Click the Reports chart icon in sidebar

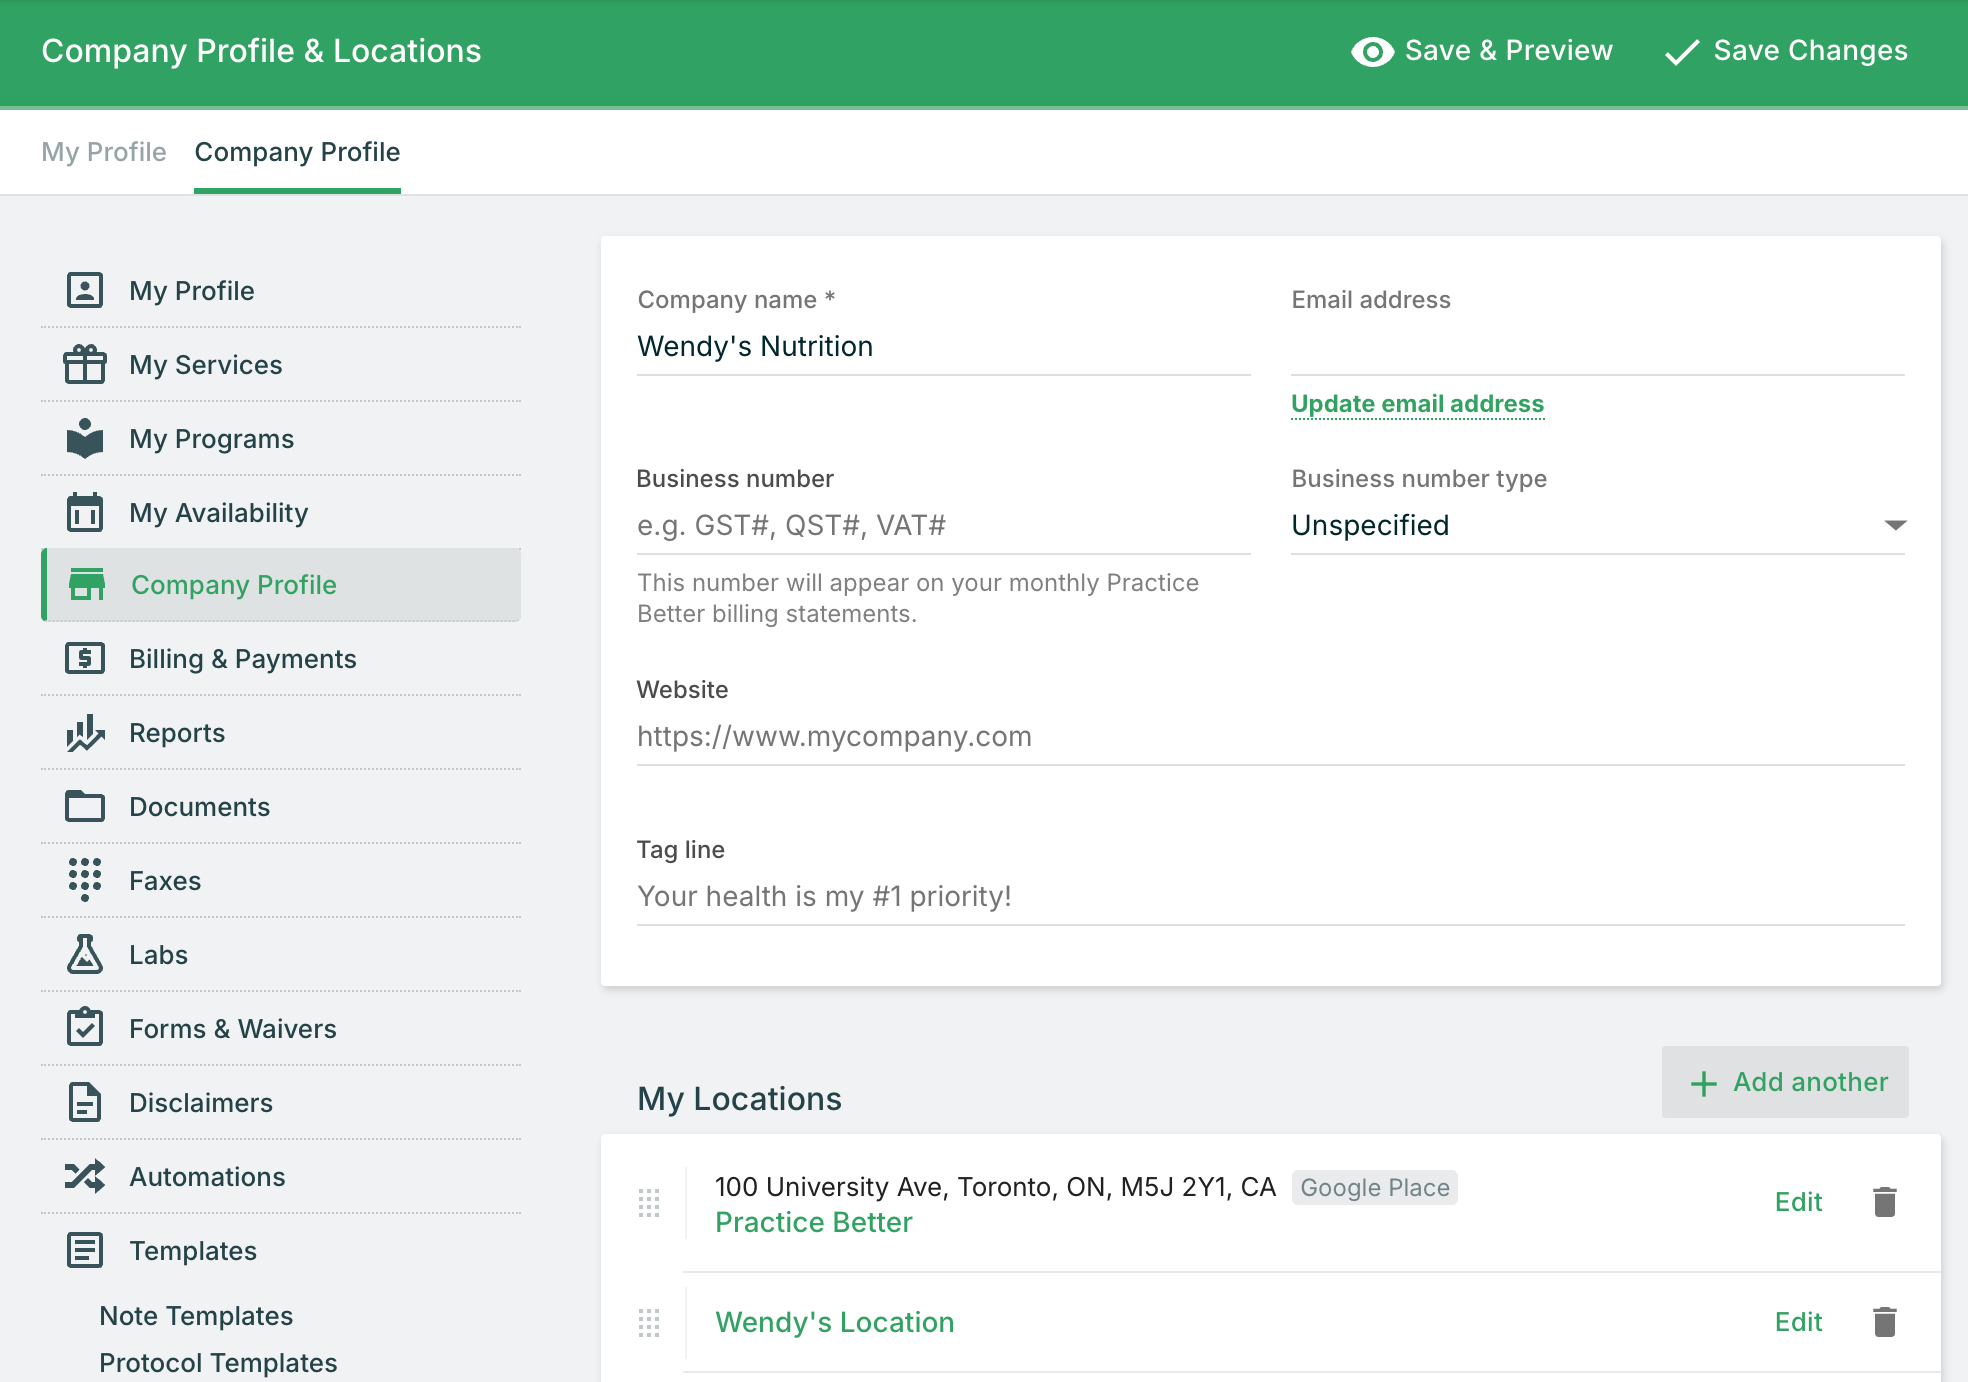coord(85,733)
